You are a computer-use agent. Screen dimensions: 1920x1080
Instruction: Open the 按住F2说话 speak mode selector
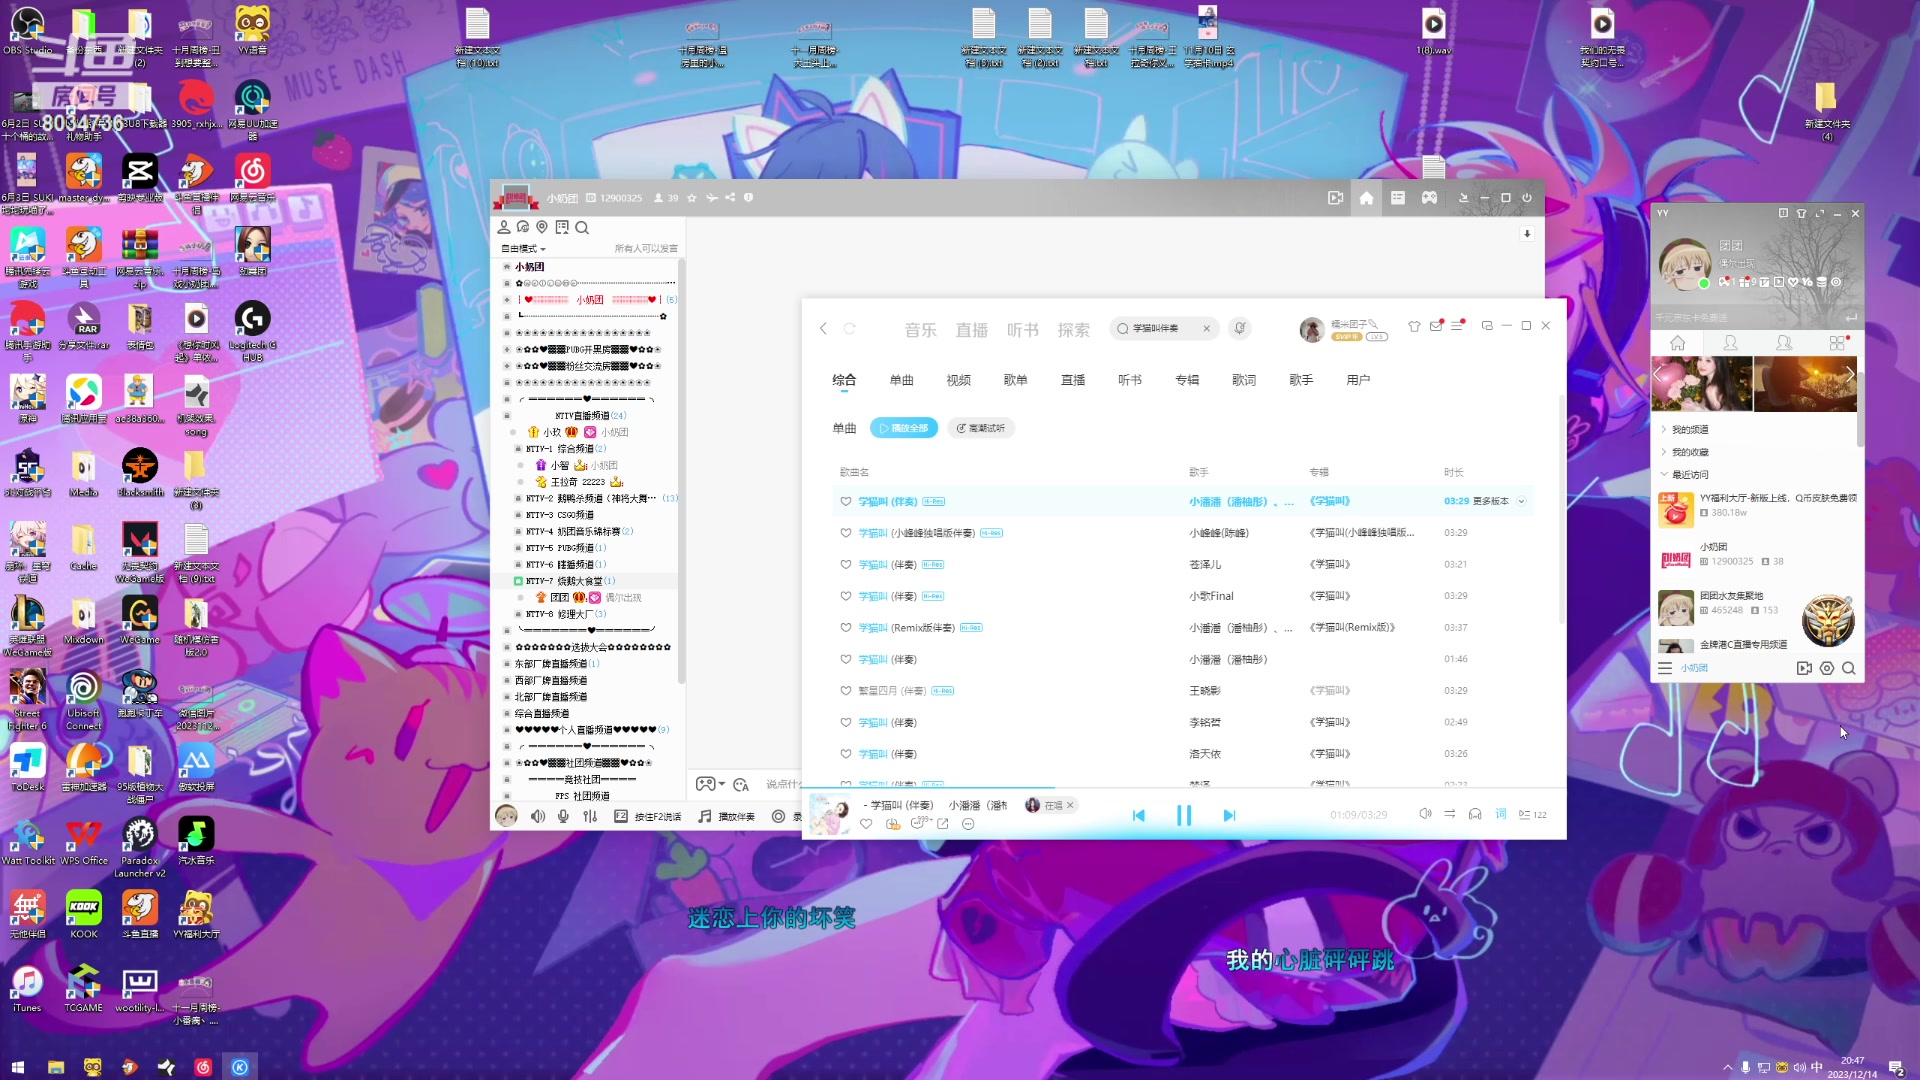[648, 816]
